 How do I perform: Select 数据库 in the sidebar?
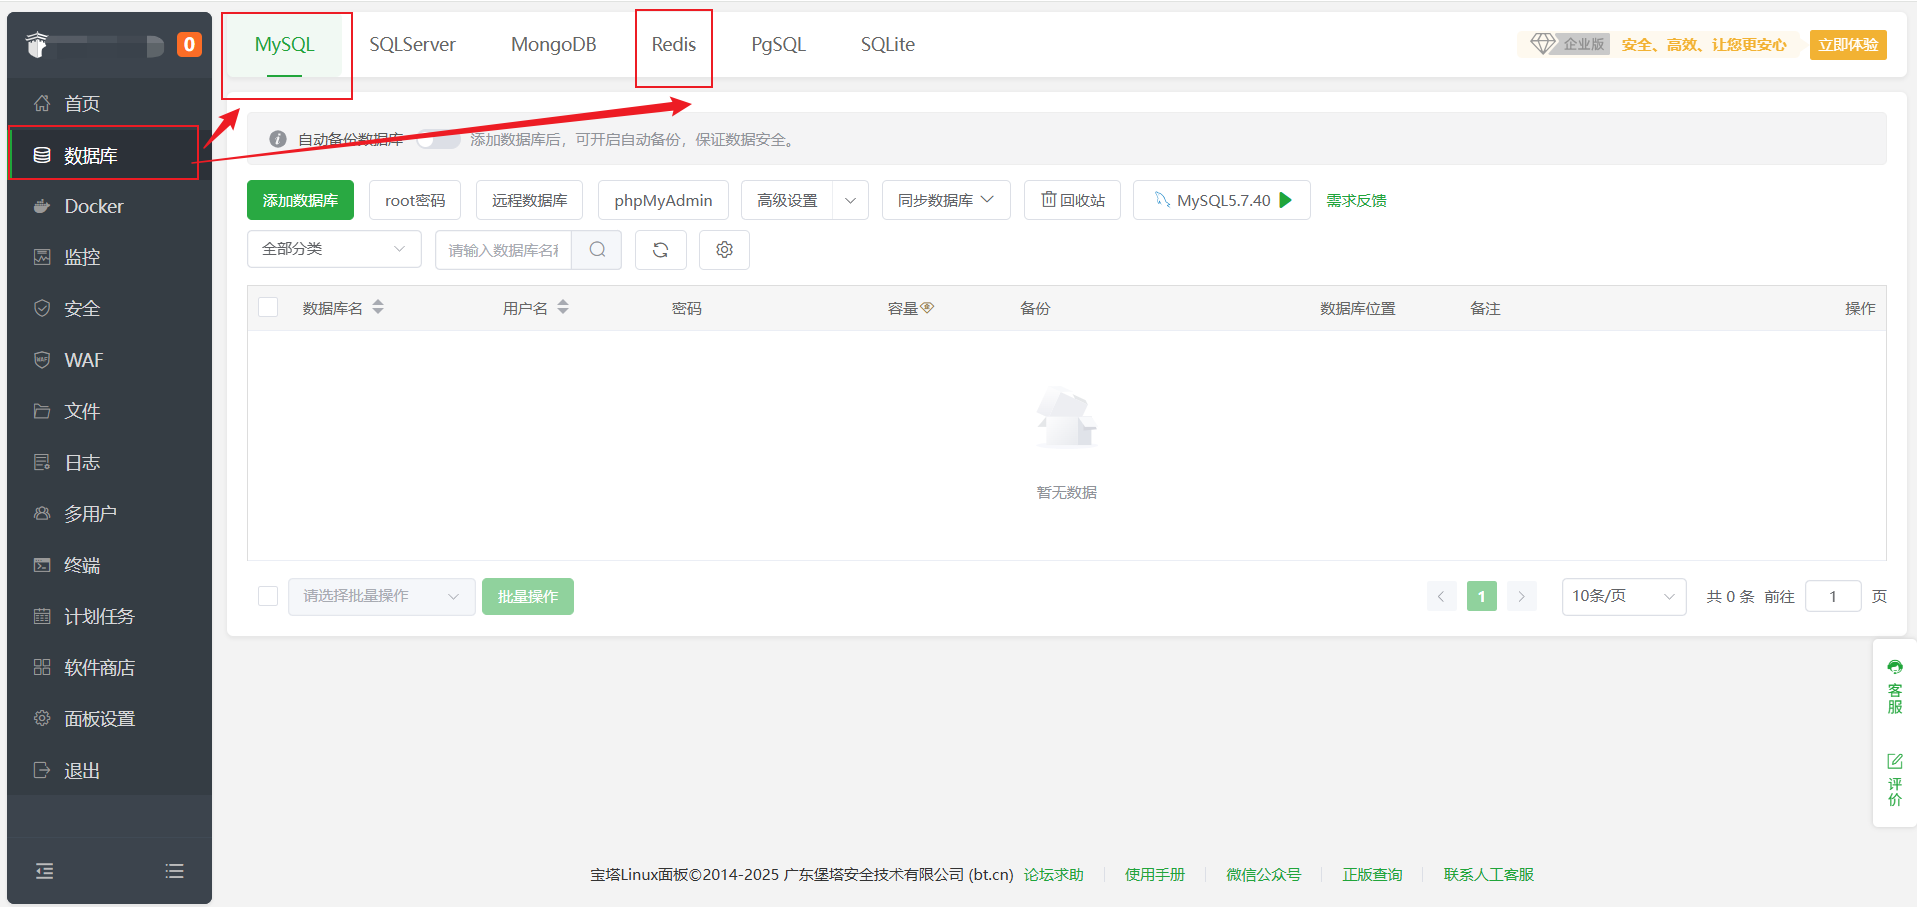coord(104,155)
